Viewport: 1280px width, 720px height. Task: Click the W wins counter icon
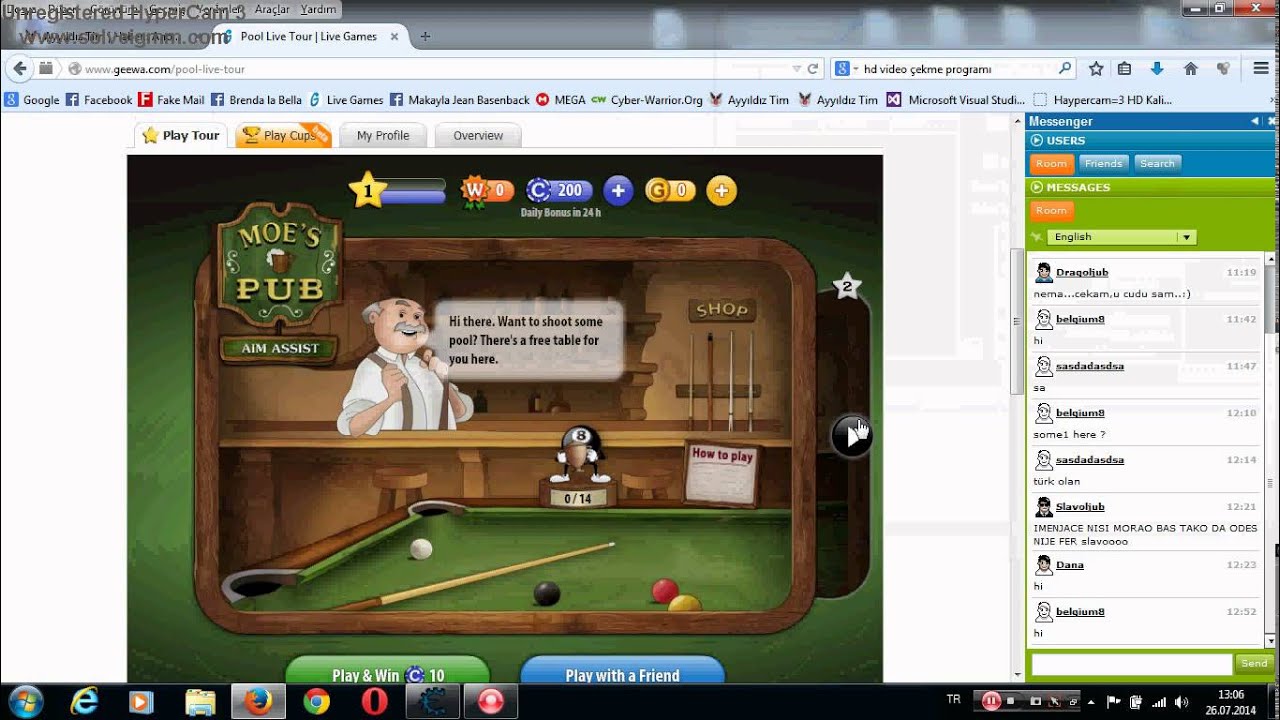(475, 190)
